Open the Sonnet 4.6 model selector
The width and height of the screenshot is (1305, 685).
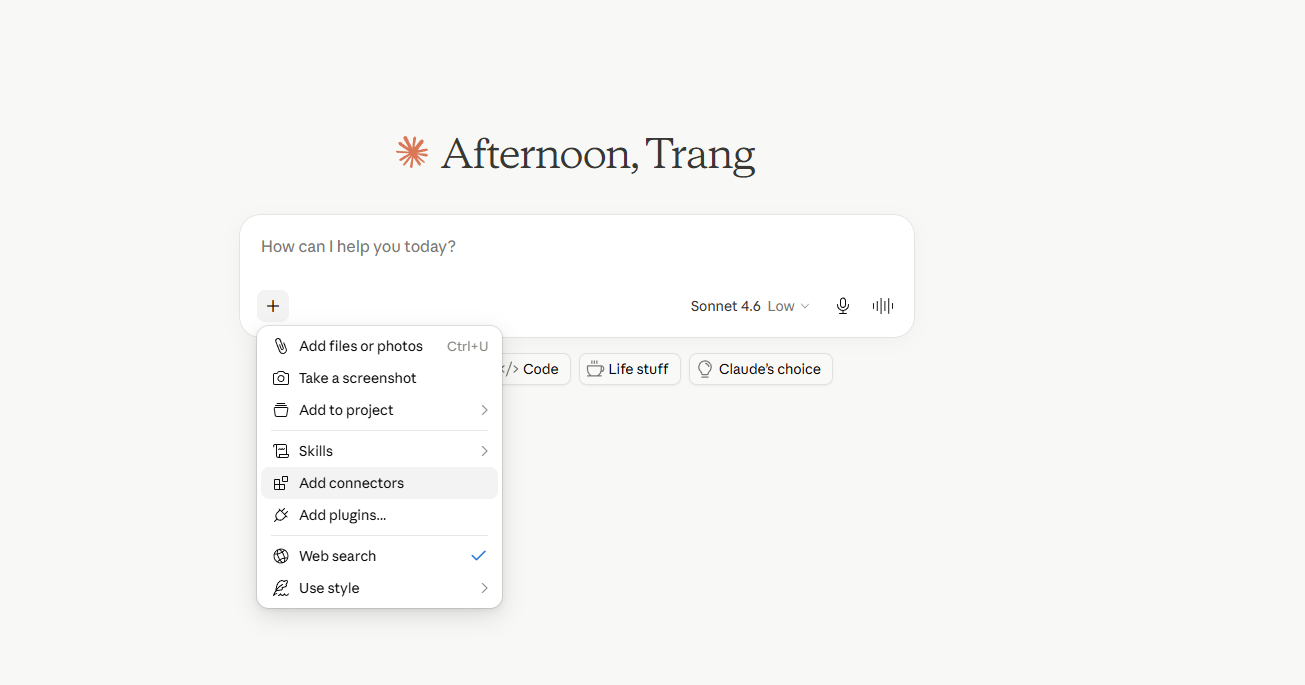[x=750, y=306]
